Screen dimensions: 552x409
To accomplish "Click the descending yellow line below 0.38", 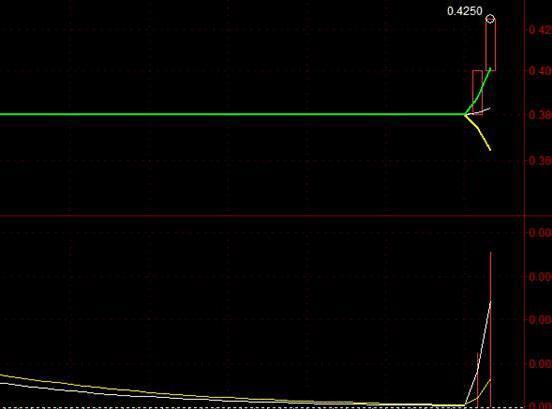I will (479, 131).
